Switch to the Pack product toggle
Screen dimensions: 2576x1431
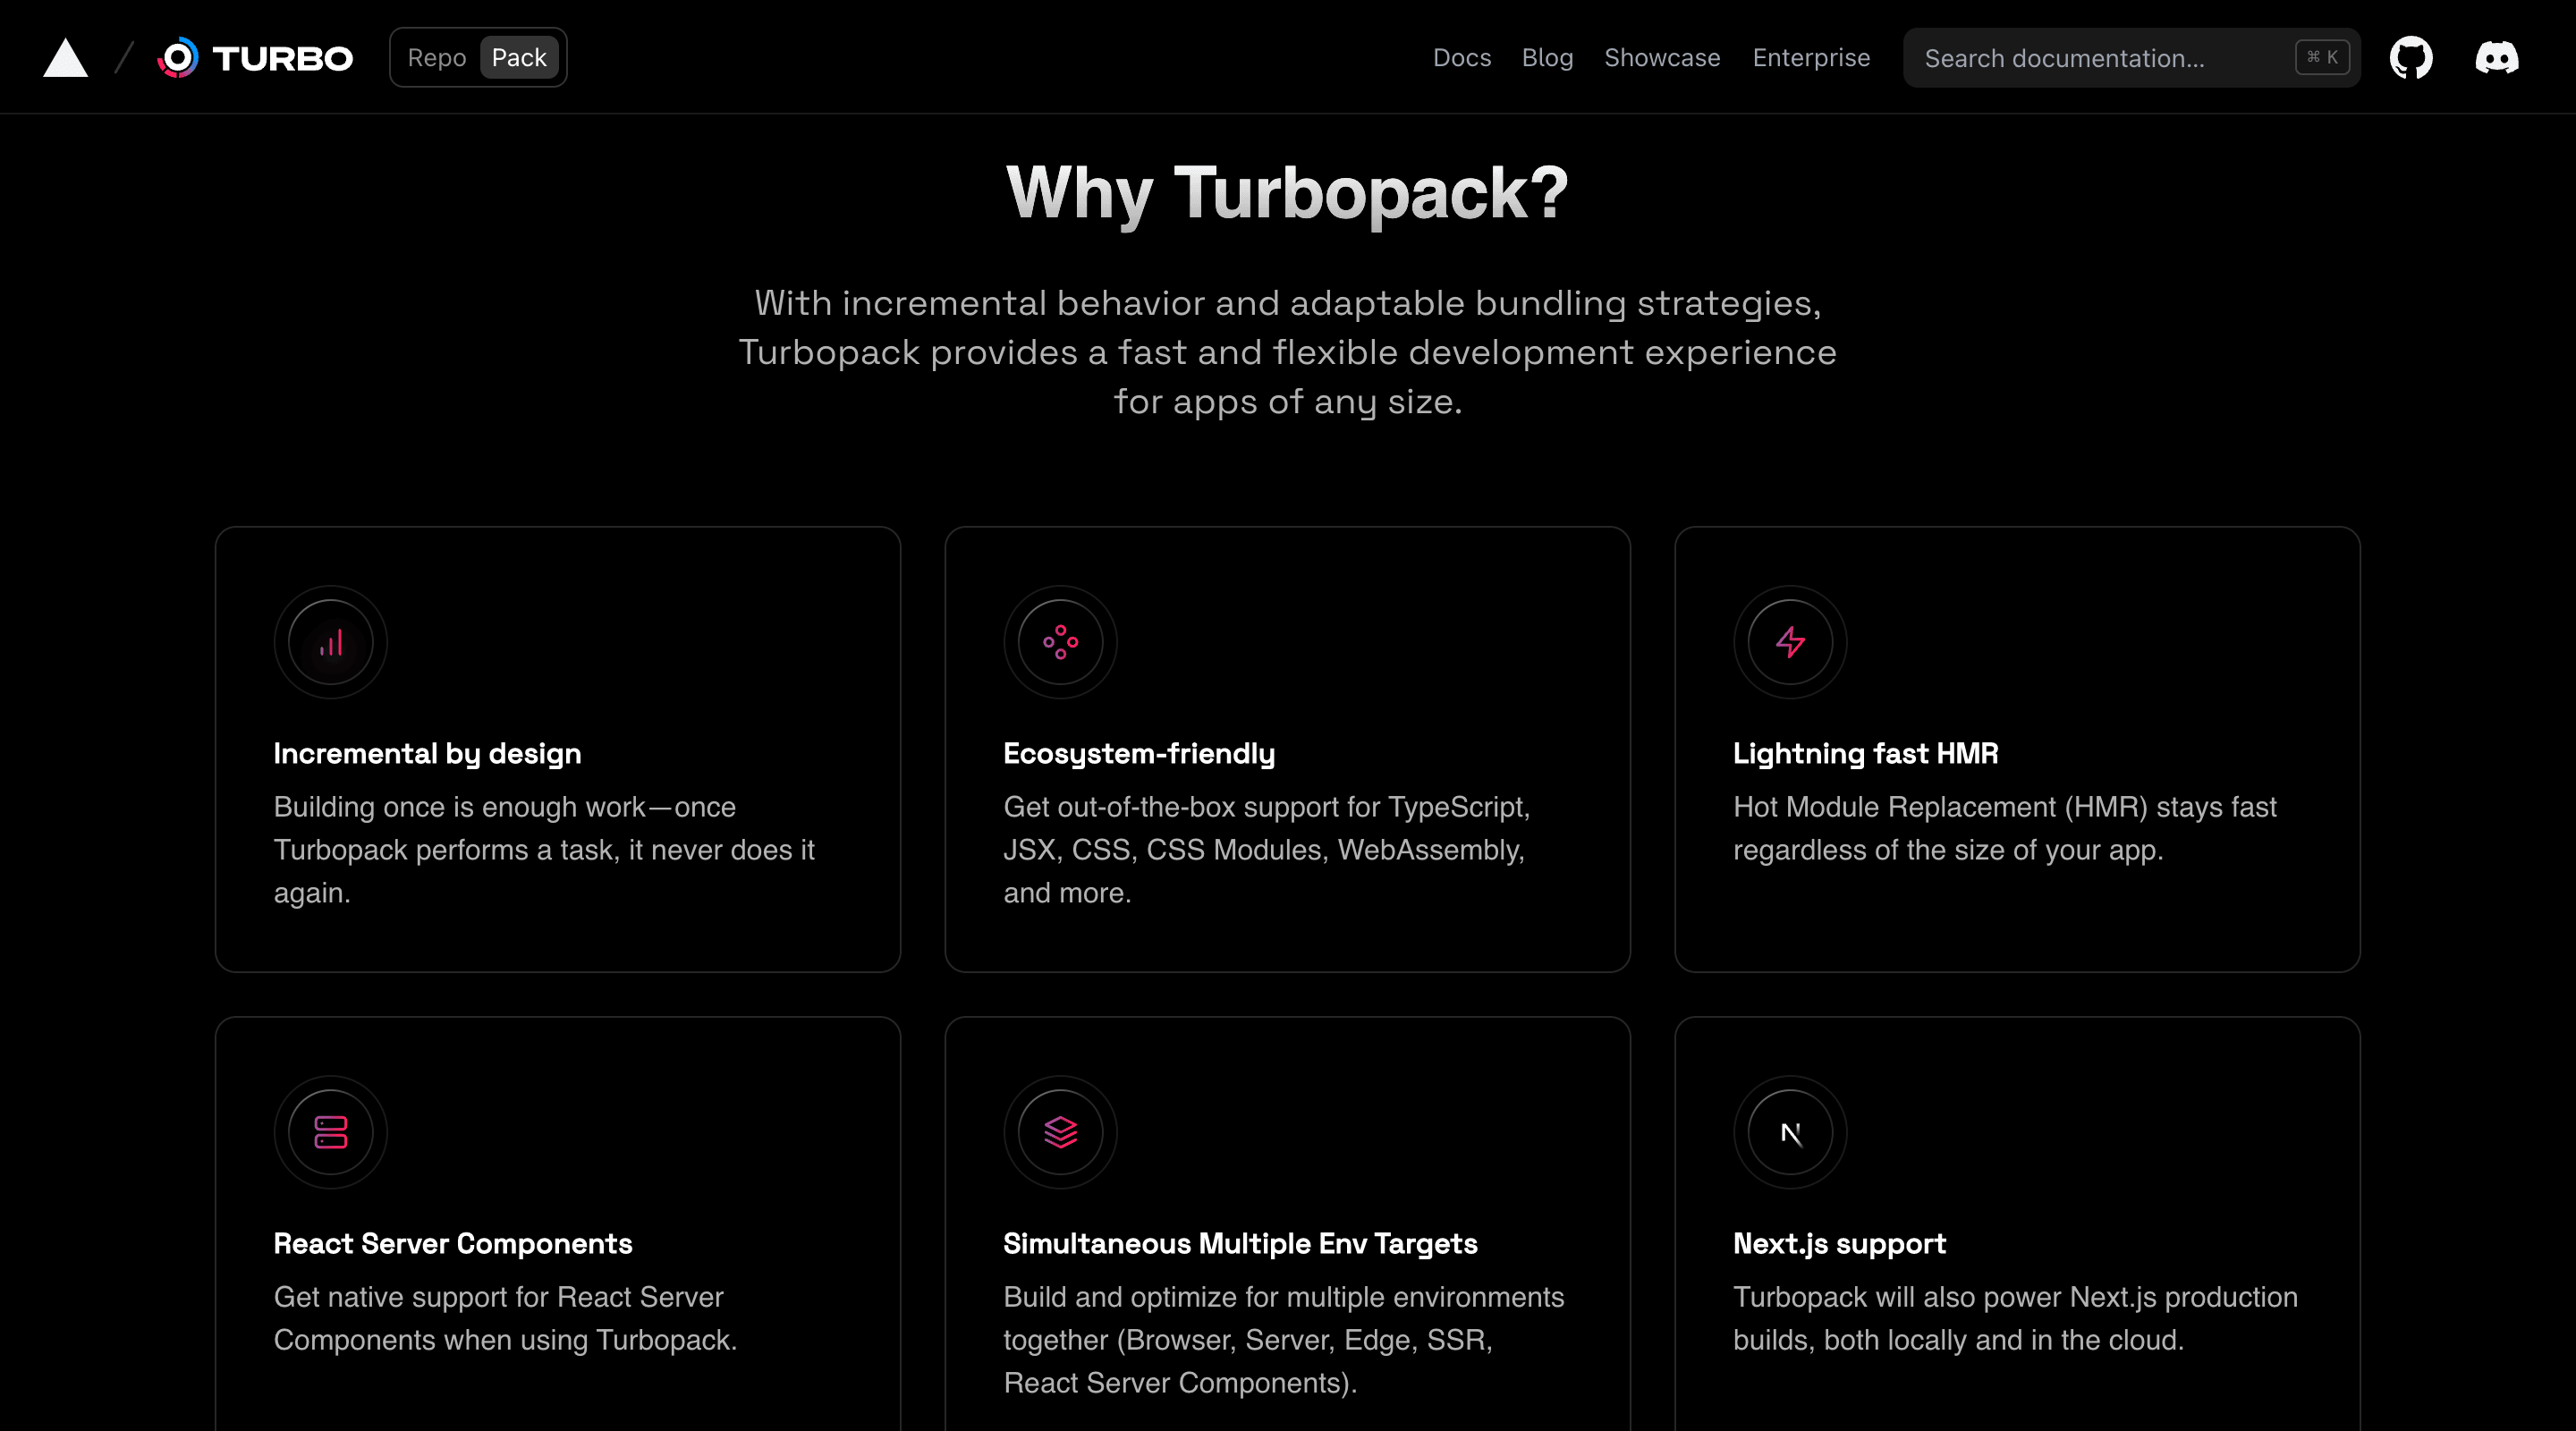pyautogui.click(x=518, y=57)
